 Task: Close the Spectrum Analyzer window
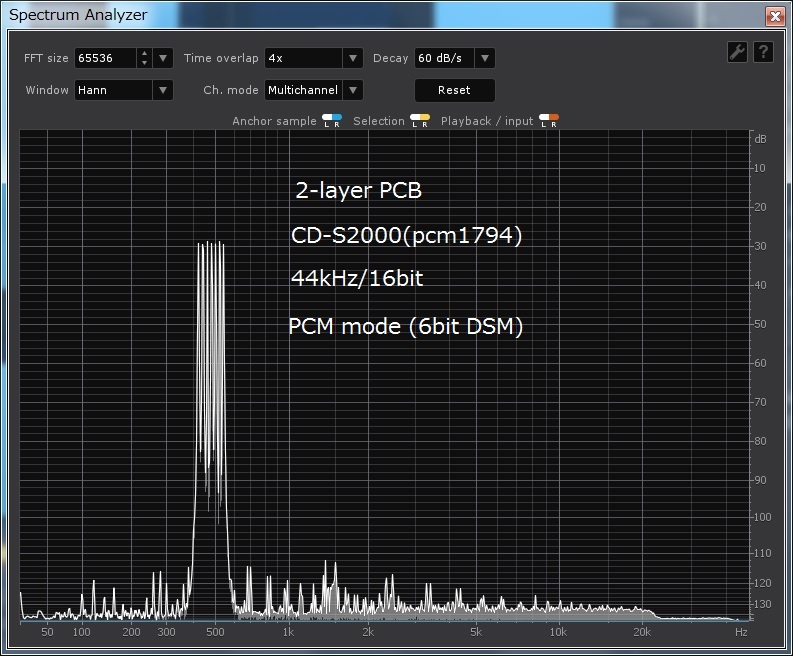[775, 16]
